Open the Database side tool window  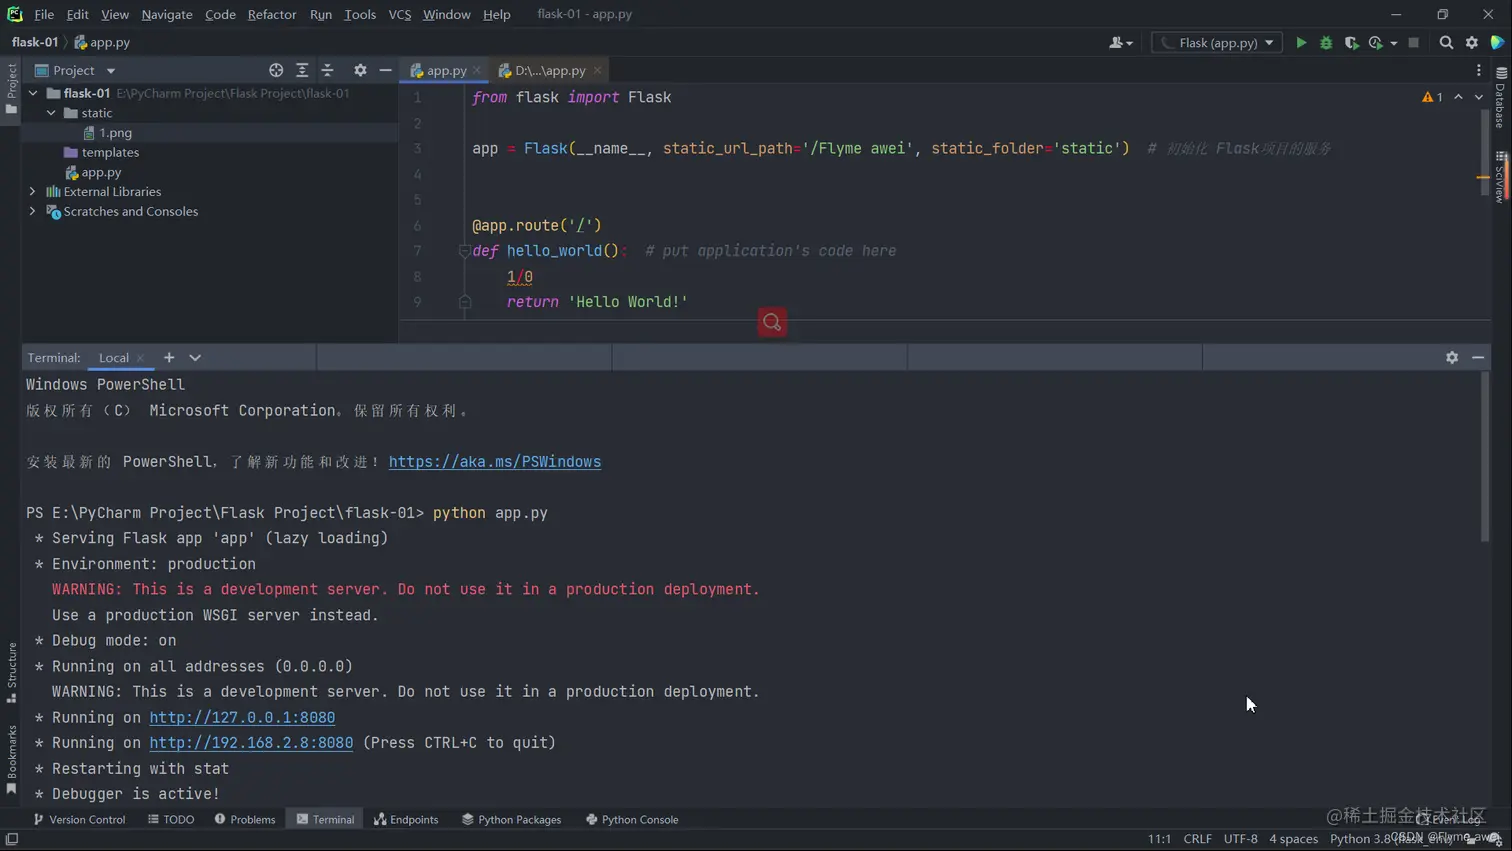coord(1500,98)
